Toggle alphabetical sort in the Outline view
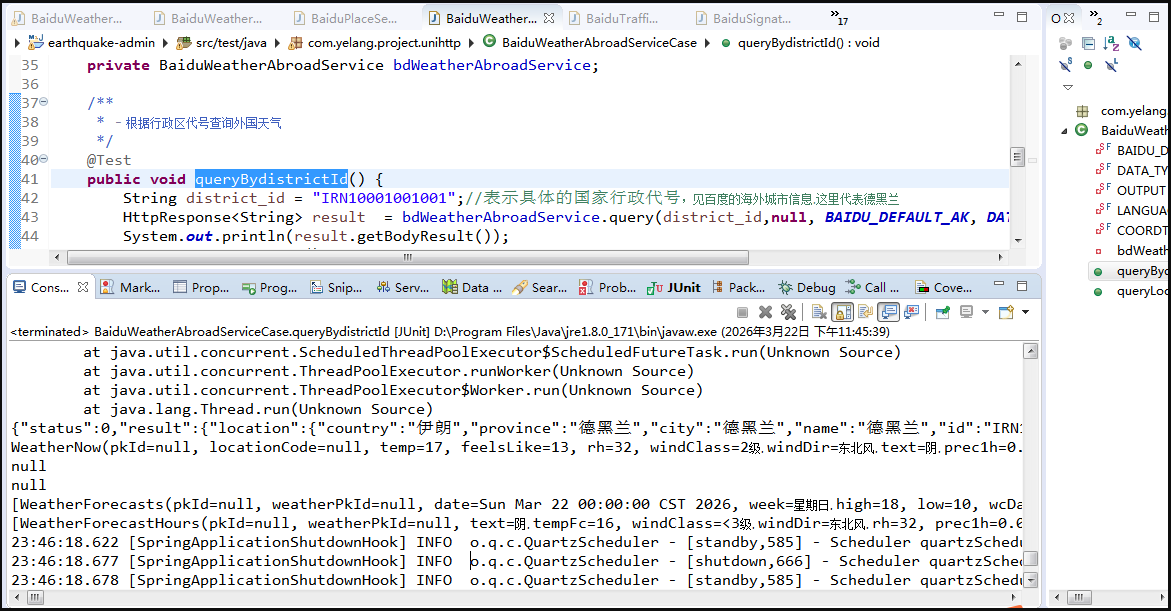This screenshot has width=1171, height=611. (1111, 43)
